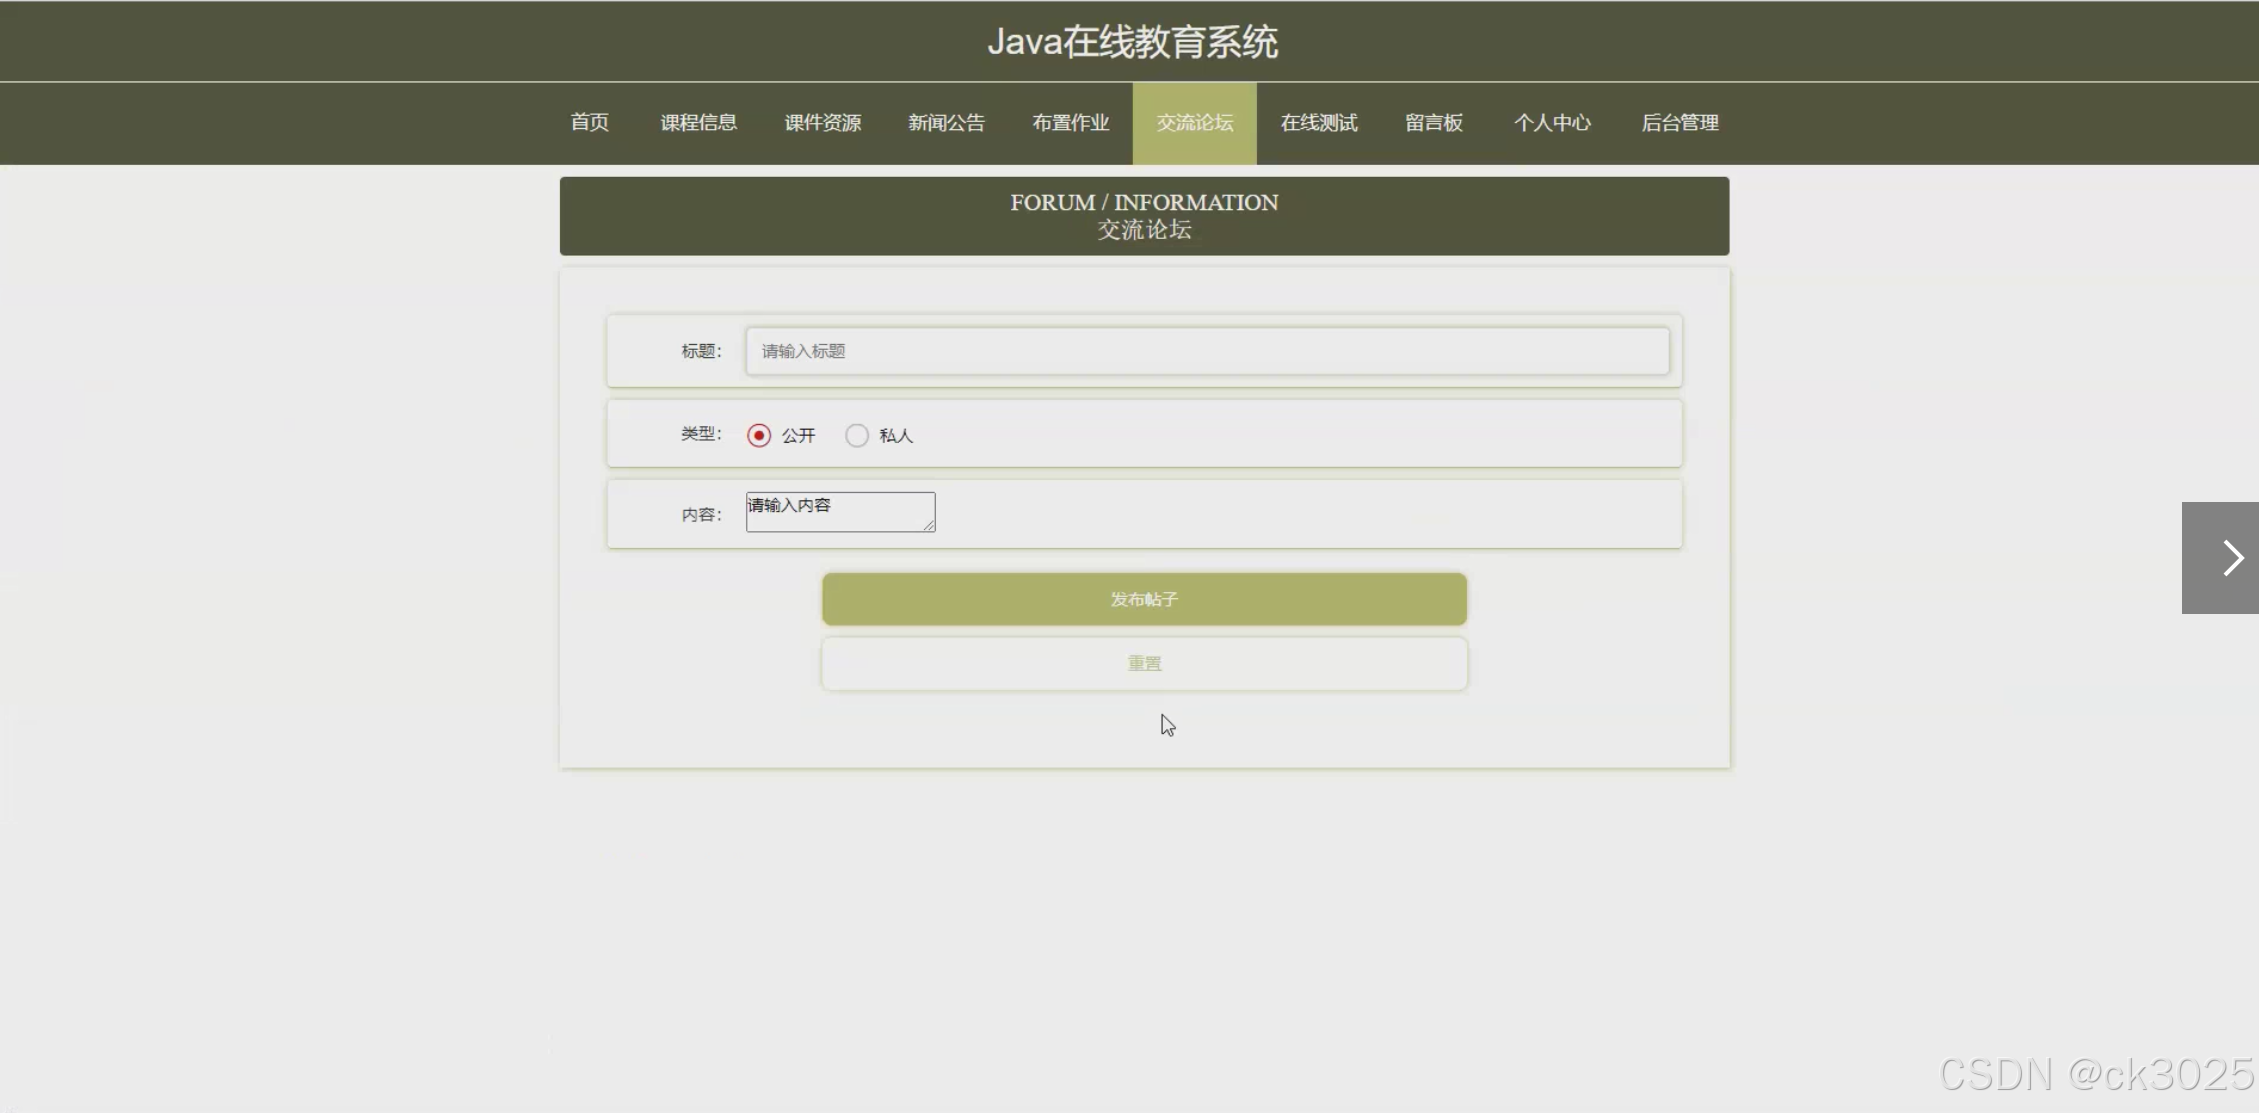Open the 留言板 page

pyautogui.click(x=1433, y=122)
